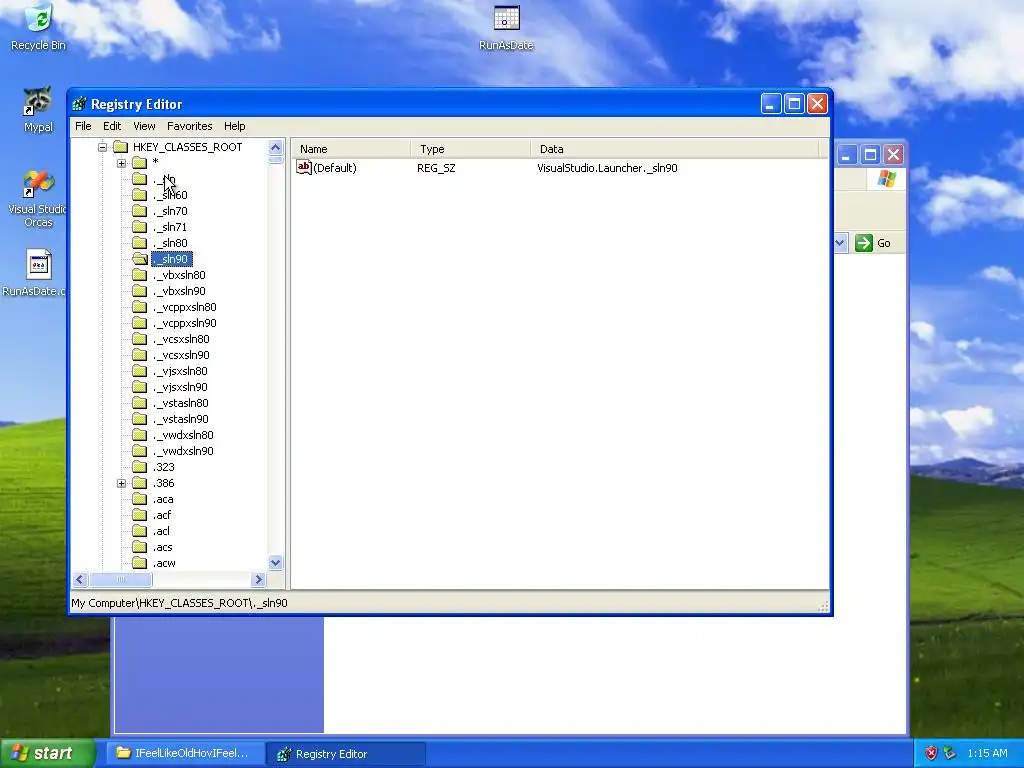Click the Windows flag logo in background window
The height and width of the screenshot is (768, 1024).
click(x=886, y=178)
